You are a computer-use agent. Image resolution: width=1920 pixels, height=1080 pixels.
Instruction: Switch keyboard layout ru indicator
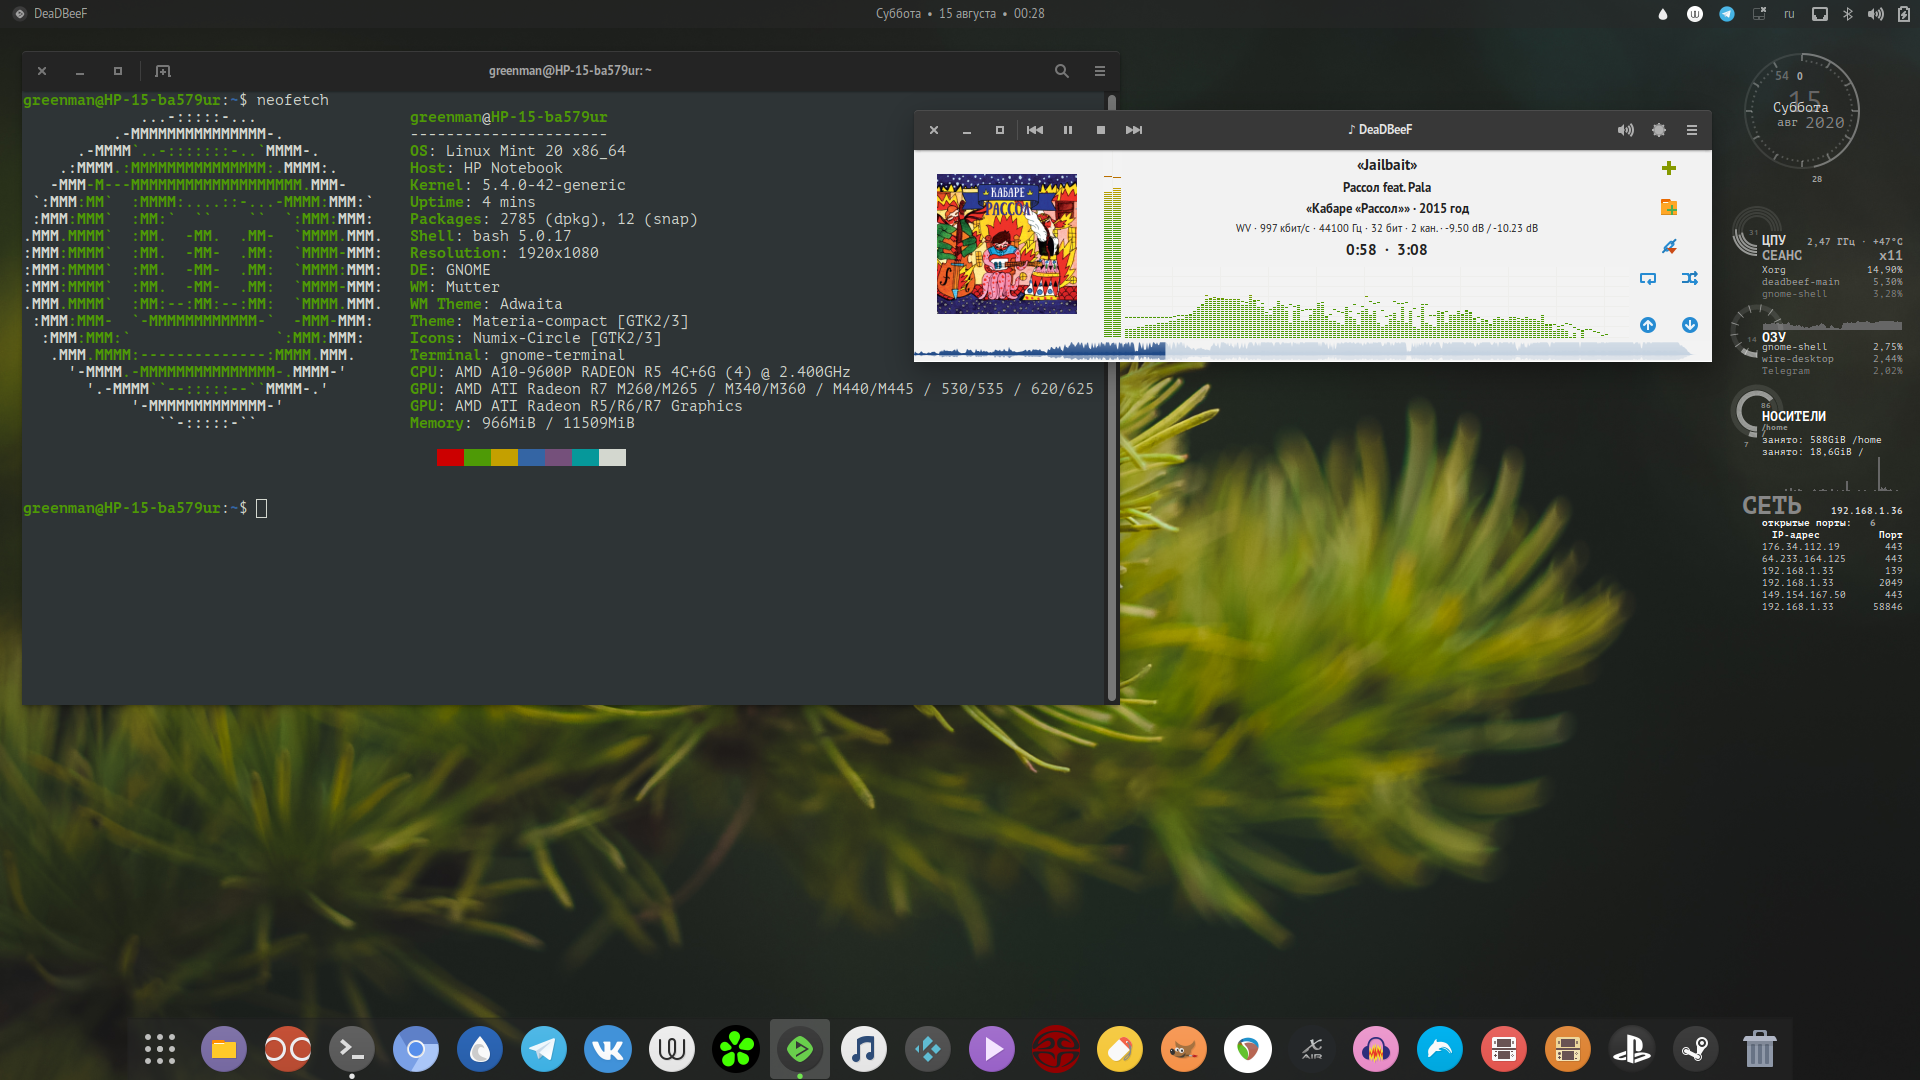click(1789, 14)
